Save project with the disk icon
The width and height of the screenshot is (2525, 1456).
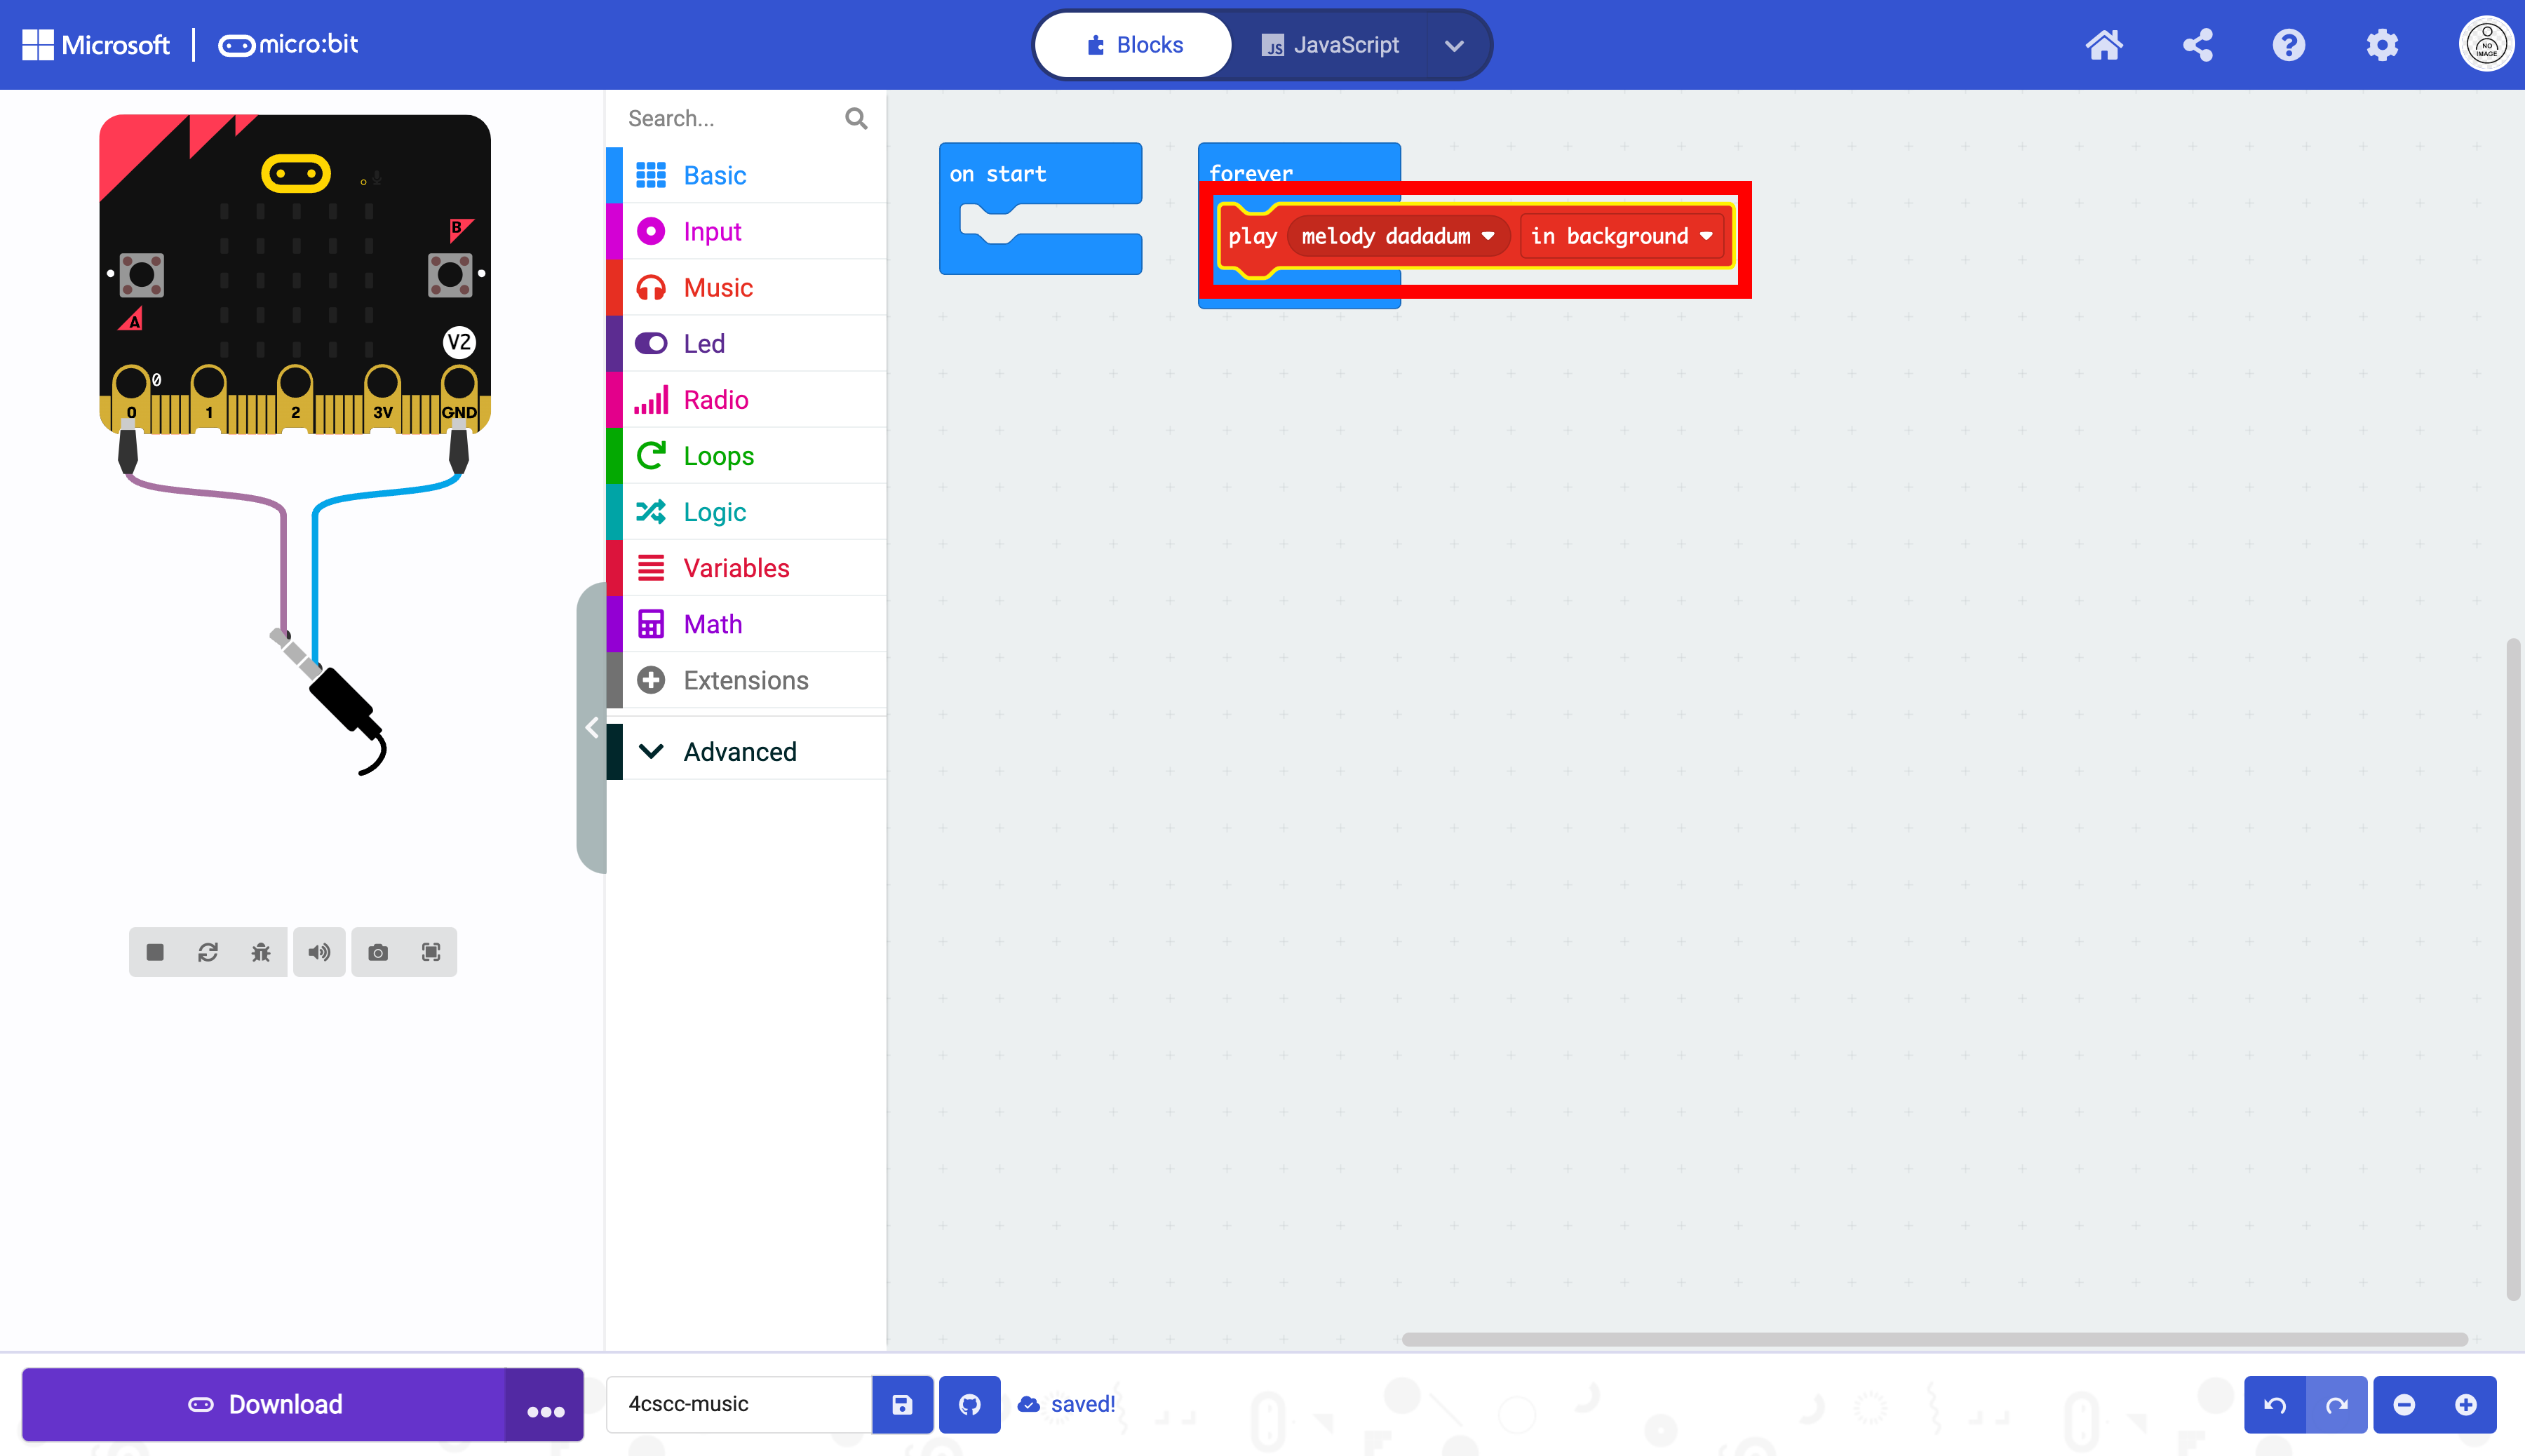click(902, 1404)
